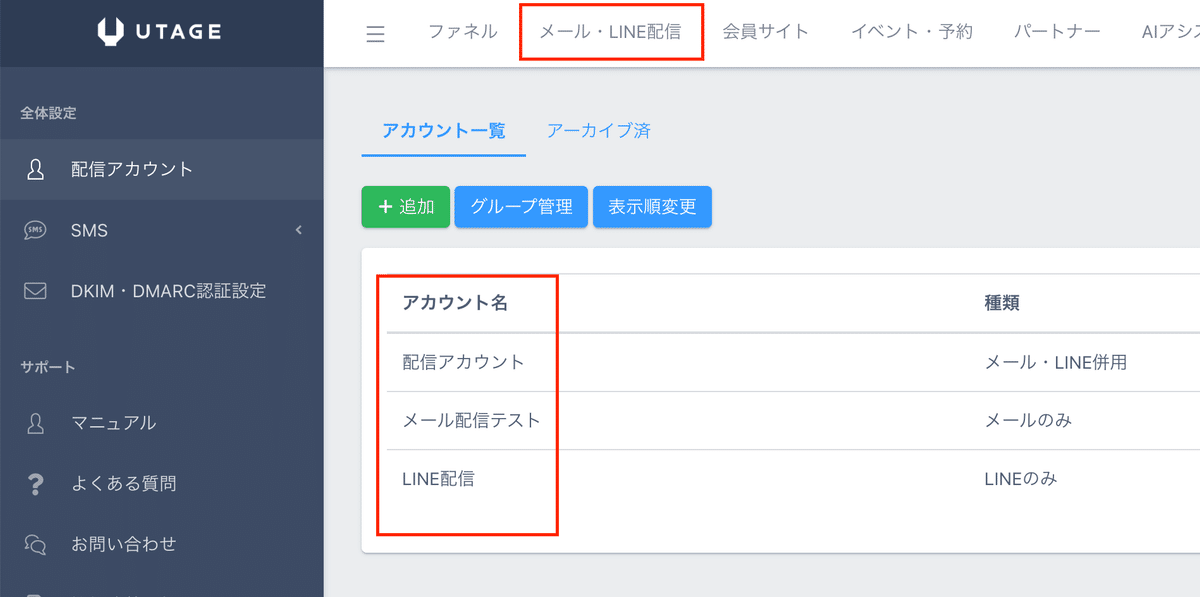
Task: Click the 表示順変更 button
Action: click(x=652, y=207)
